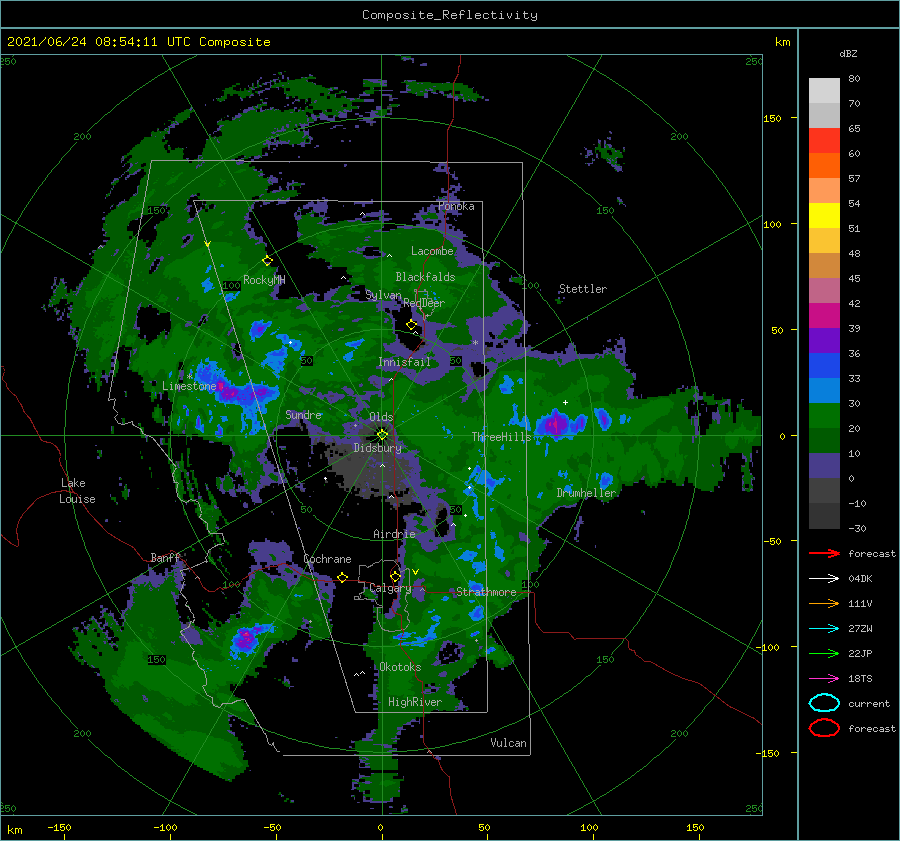Click the Airdrie city label

394,534
